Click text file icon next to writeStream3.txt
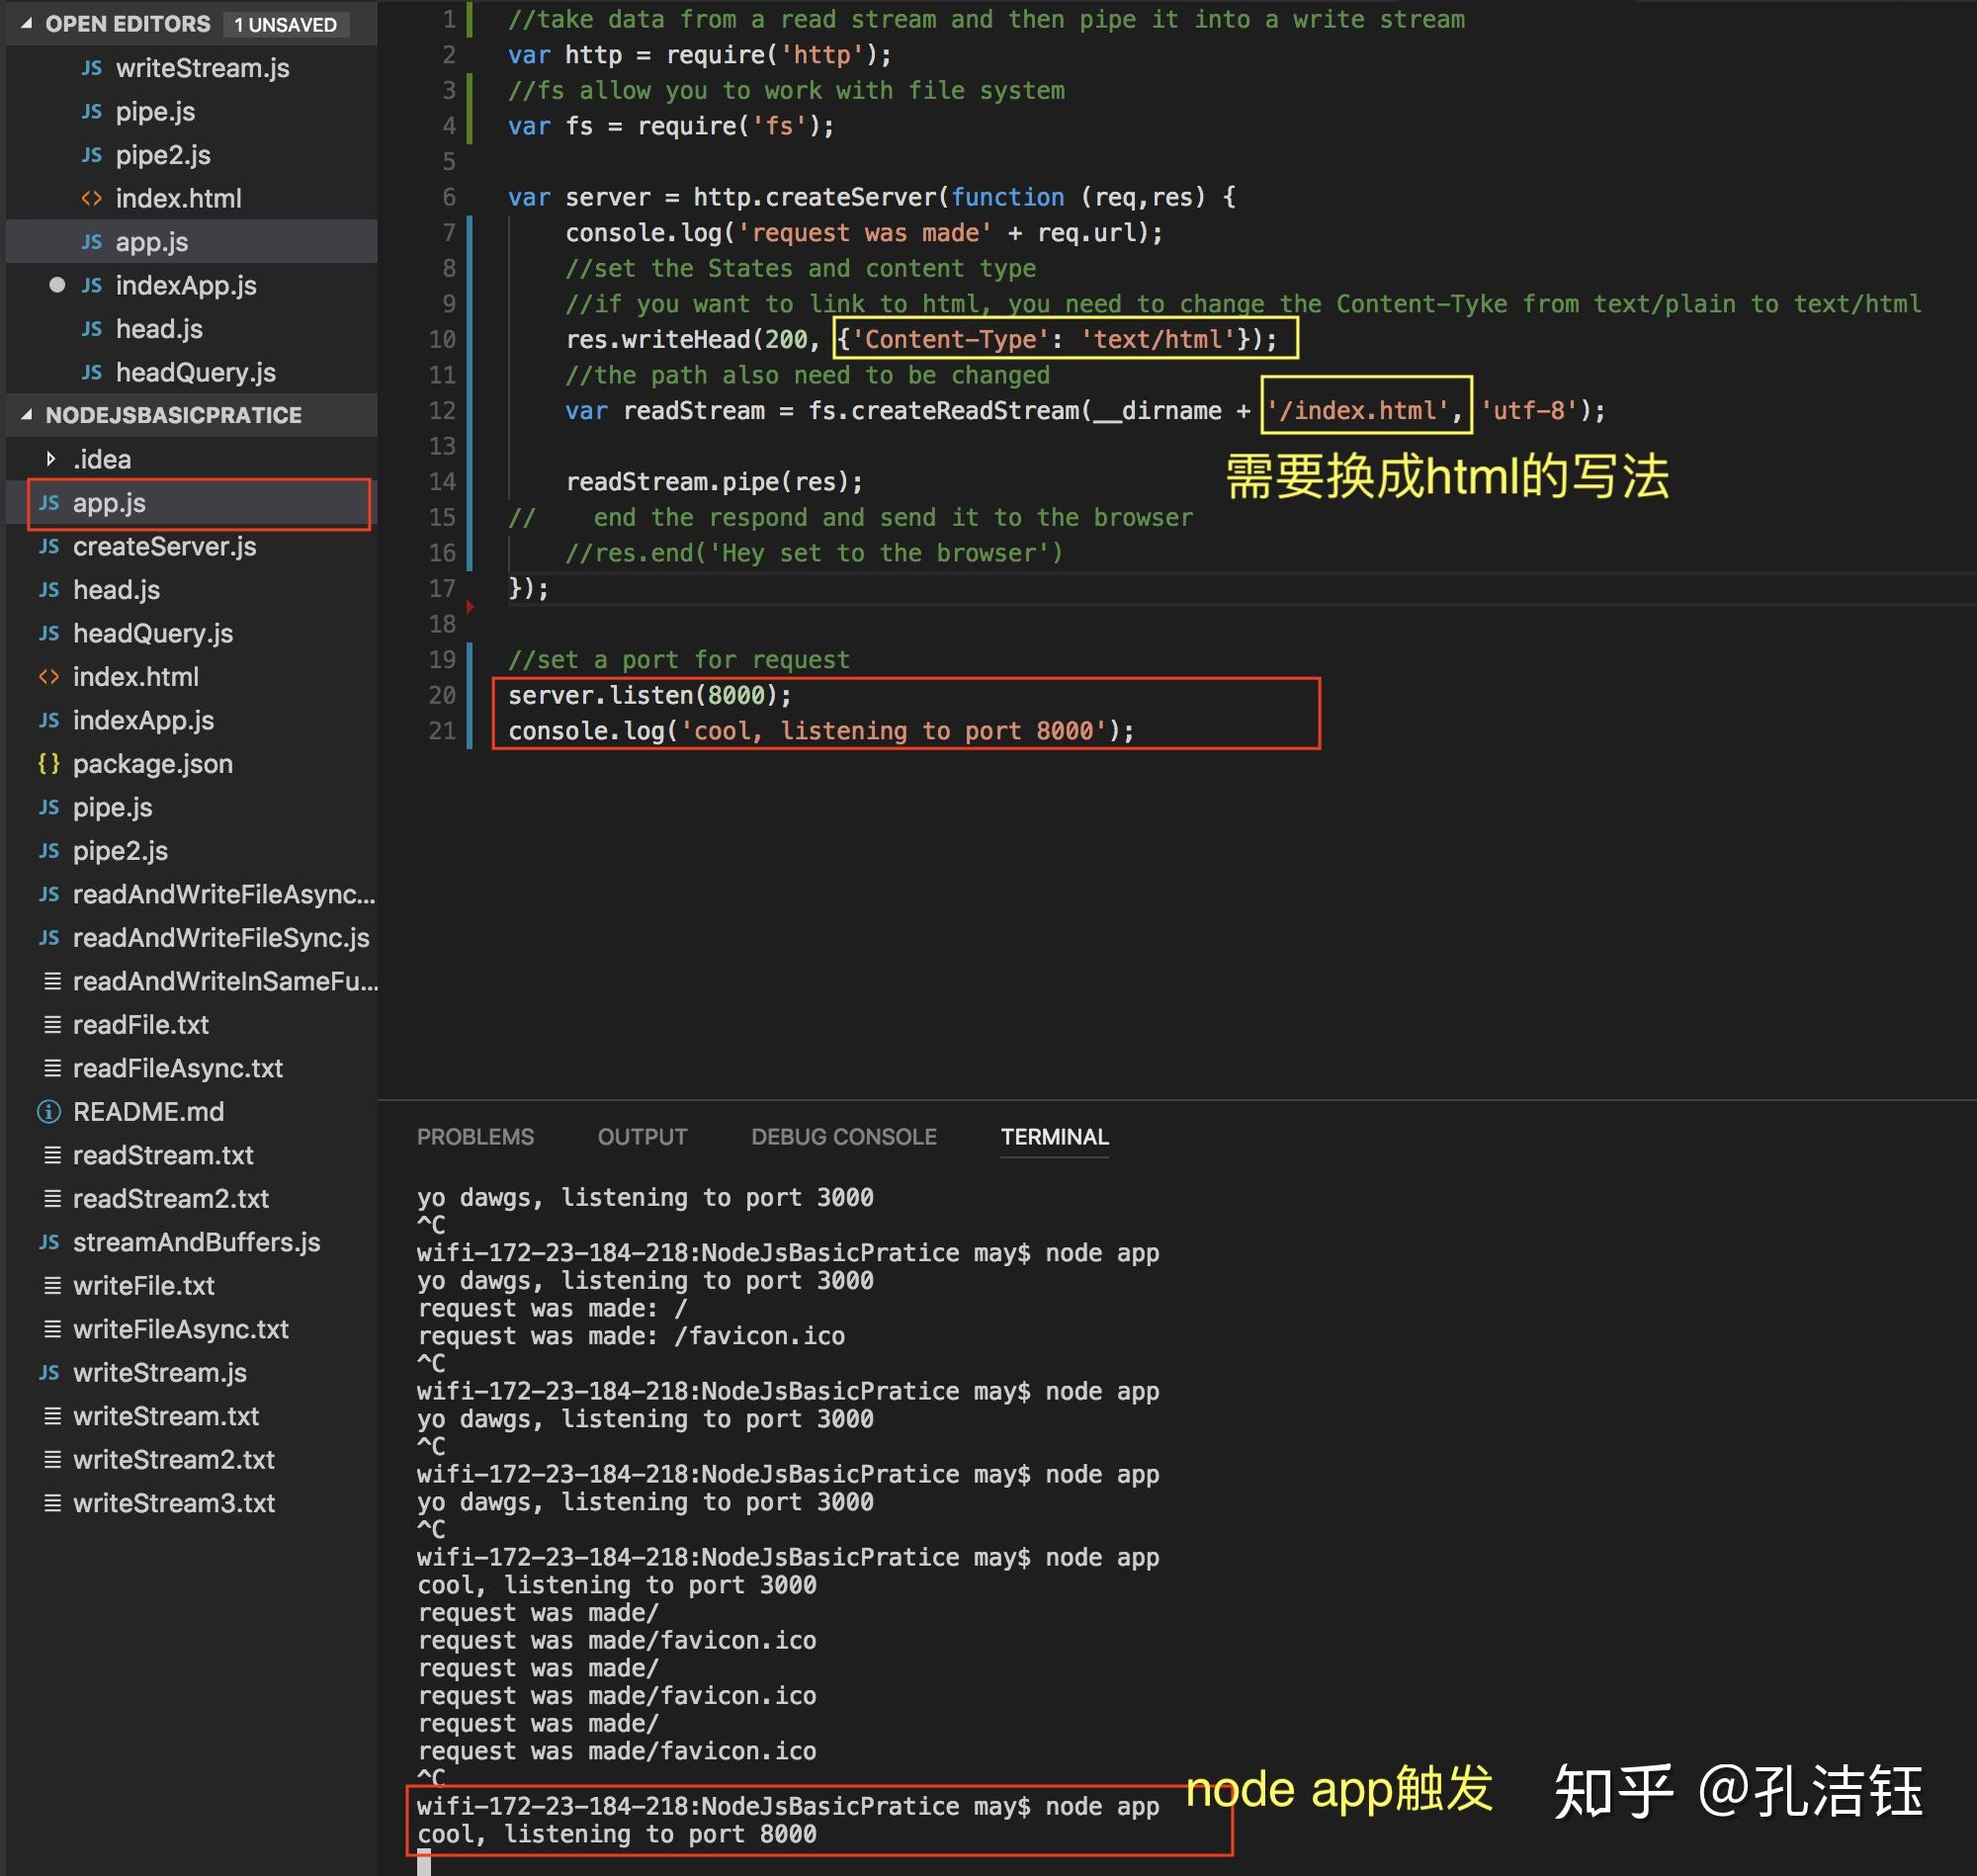The image size is (1977, 1876). pos(52,1503)
